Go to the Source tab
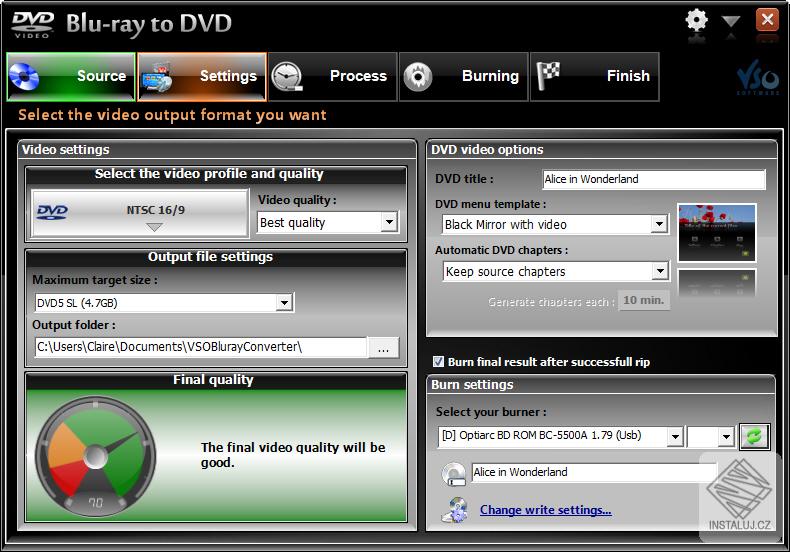Screen dimensions: 790x552 pos(71,77)
